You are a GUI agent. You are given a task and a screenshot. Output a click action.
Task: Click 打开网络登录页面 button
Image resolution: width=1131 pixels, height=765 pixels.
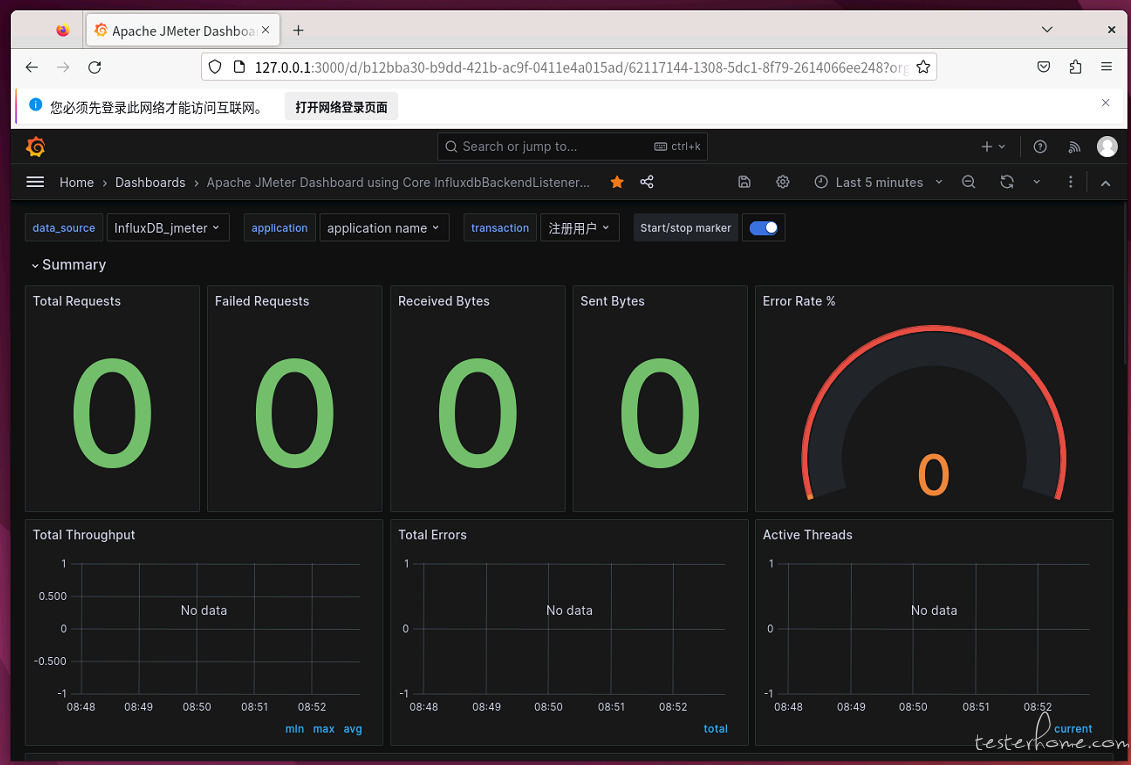click(341, 107)
